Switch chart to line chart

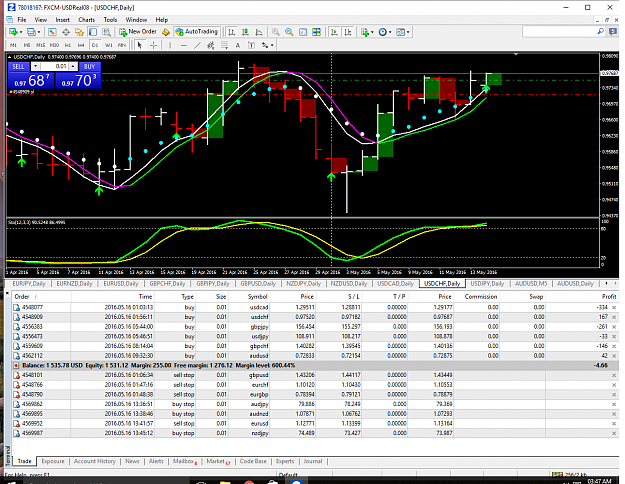pos(259,32)
